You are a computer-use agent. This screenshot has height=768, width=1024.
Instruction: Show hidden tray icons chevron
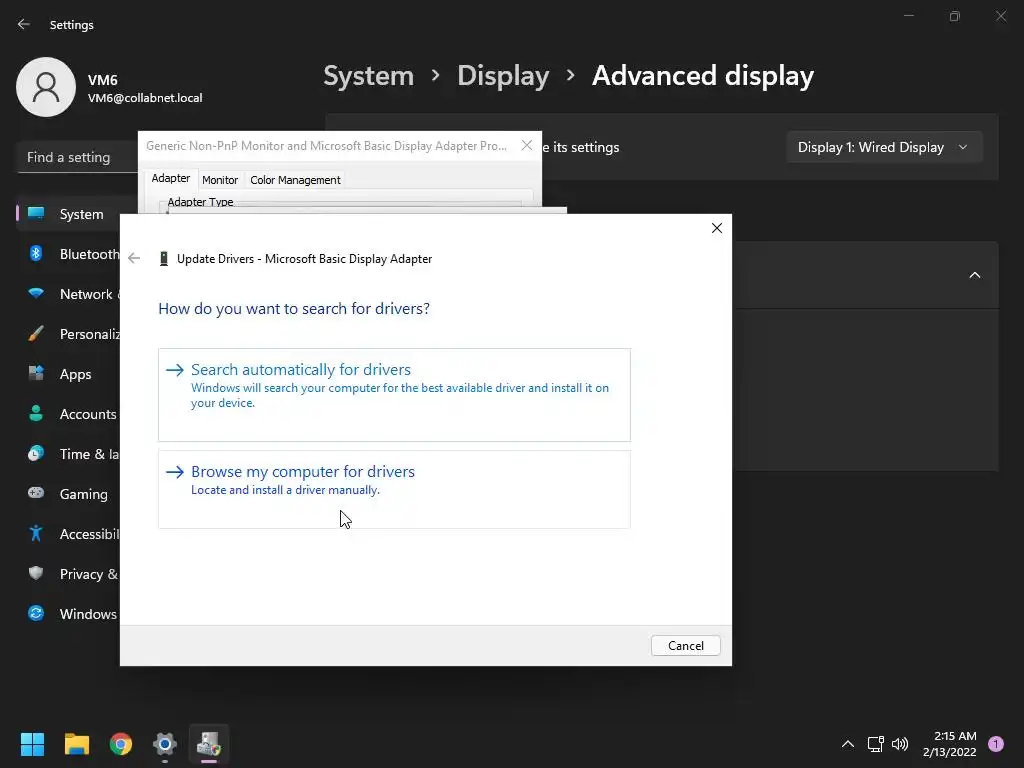[848, 744]
